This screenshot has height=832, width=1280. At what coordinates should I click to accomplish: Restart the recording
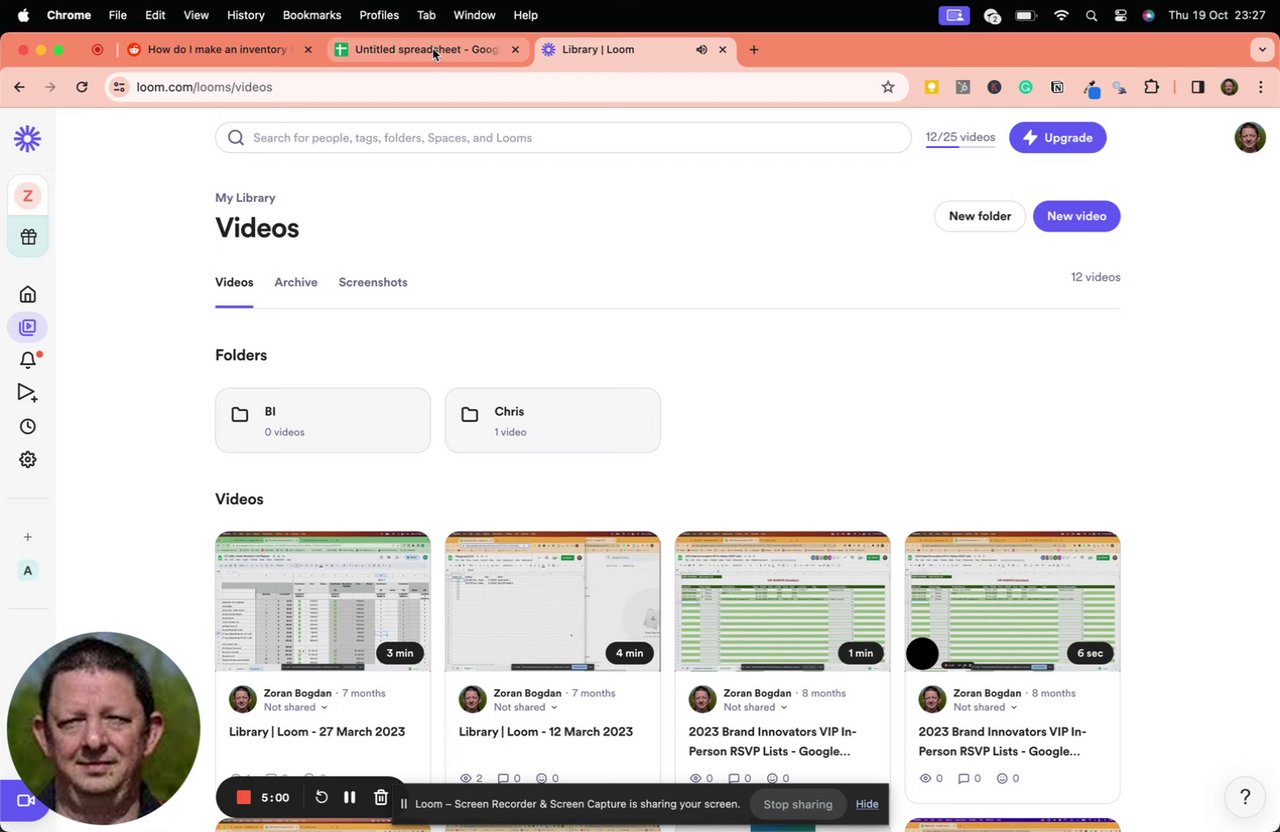point(321,797)
